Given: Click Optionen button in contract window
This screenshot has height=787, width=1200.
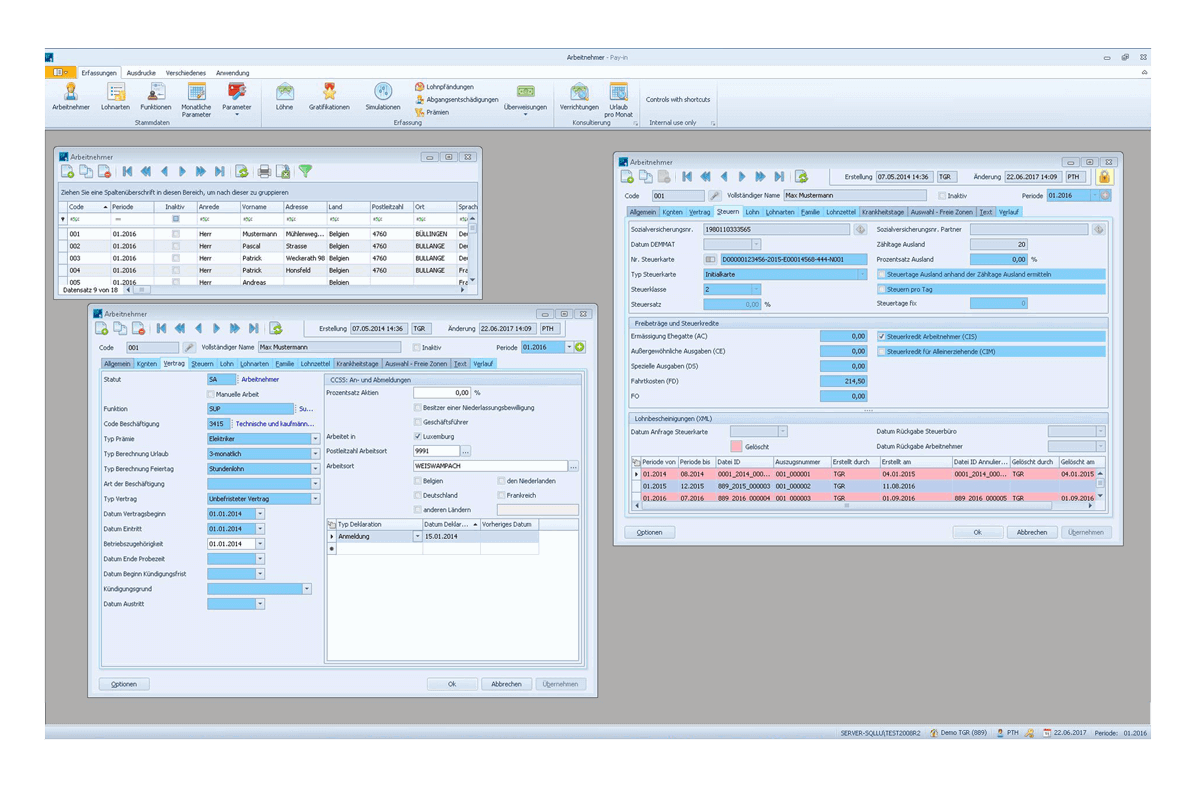Looking at the screenshot, I should click(124, 684).
